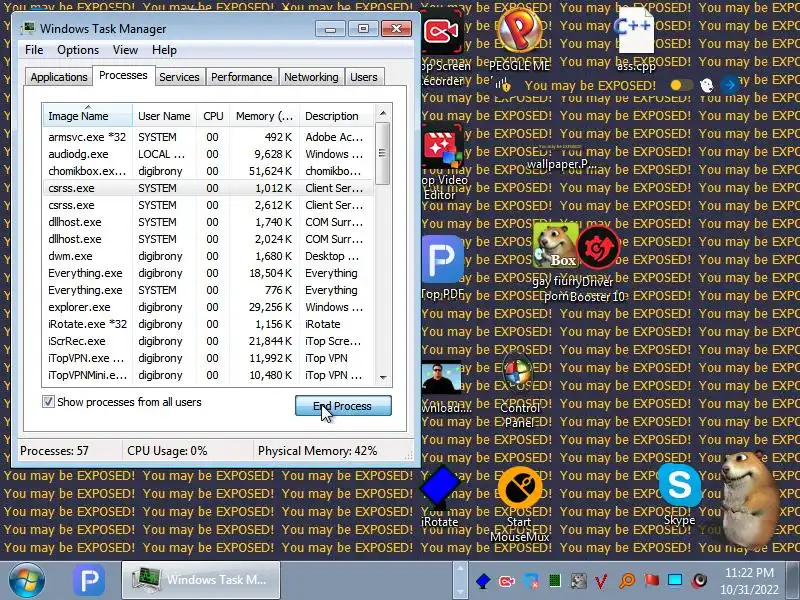The width and height of the screenshot is (800, 600).
Task: Open the red flag Action Center tray icon
Action: point(651,581)
